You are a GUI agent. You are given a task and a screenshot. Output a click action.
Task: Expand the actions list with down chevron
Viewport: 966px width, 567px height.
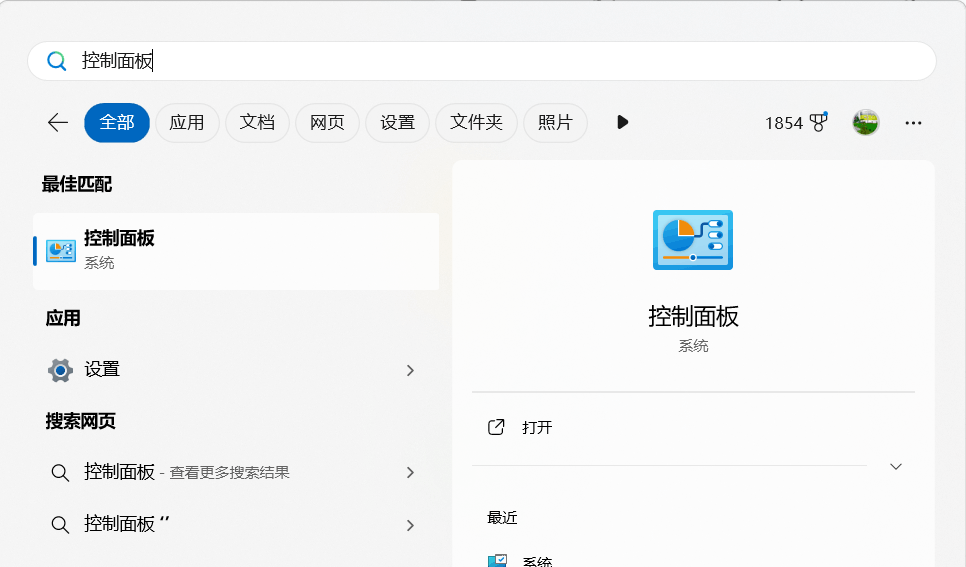(896, 467)
